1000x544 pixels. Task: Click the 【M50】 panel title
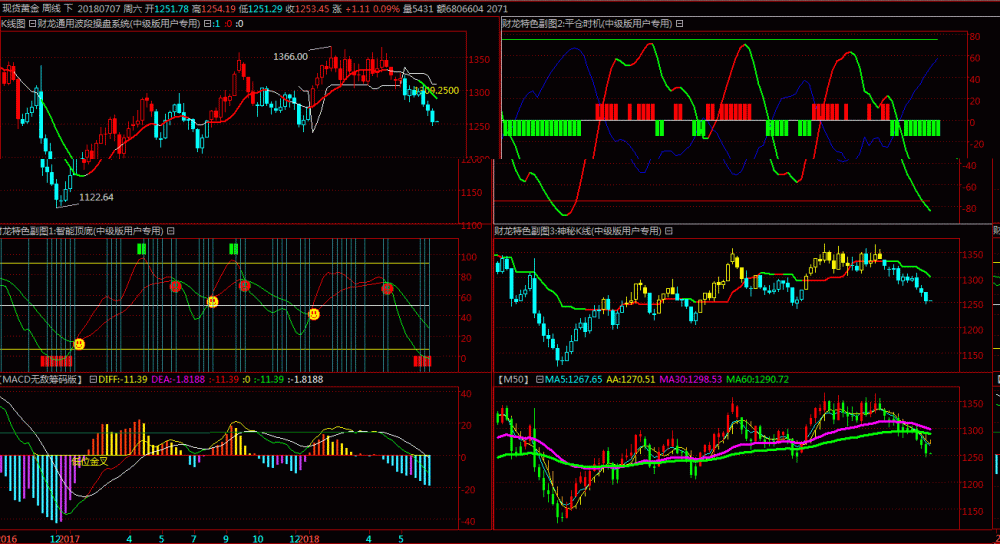[x=514, y=379]
